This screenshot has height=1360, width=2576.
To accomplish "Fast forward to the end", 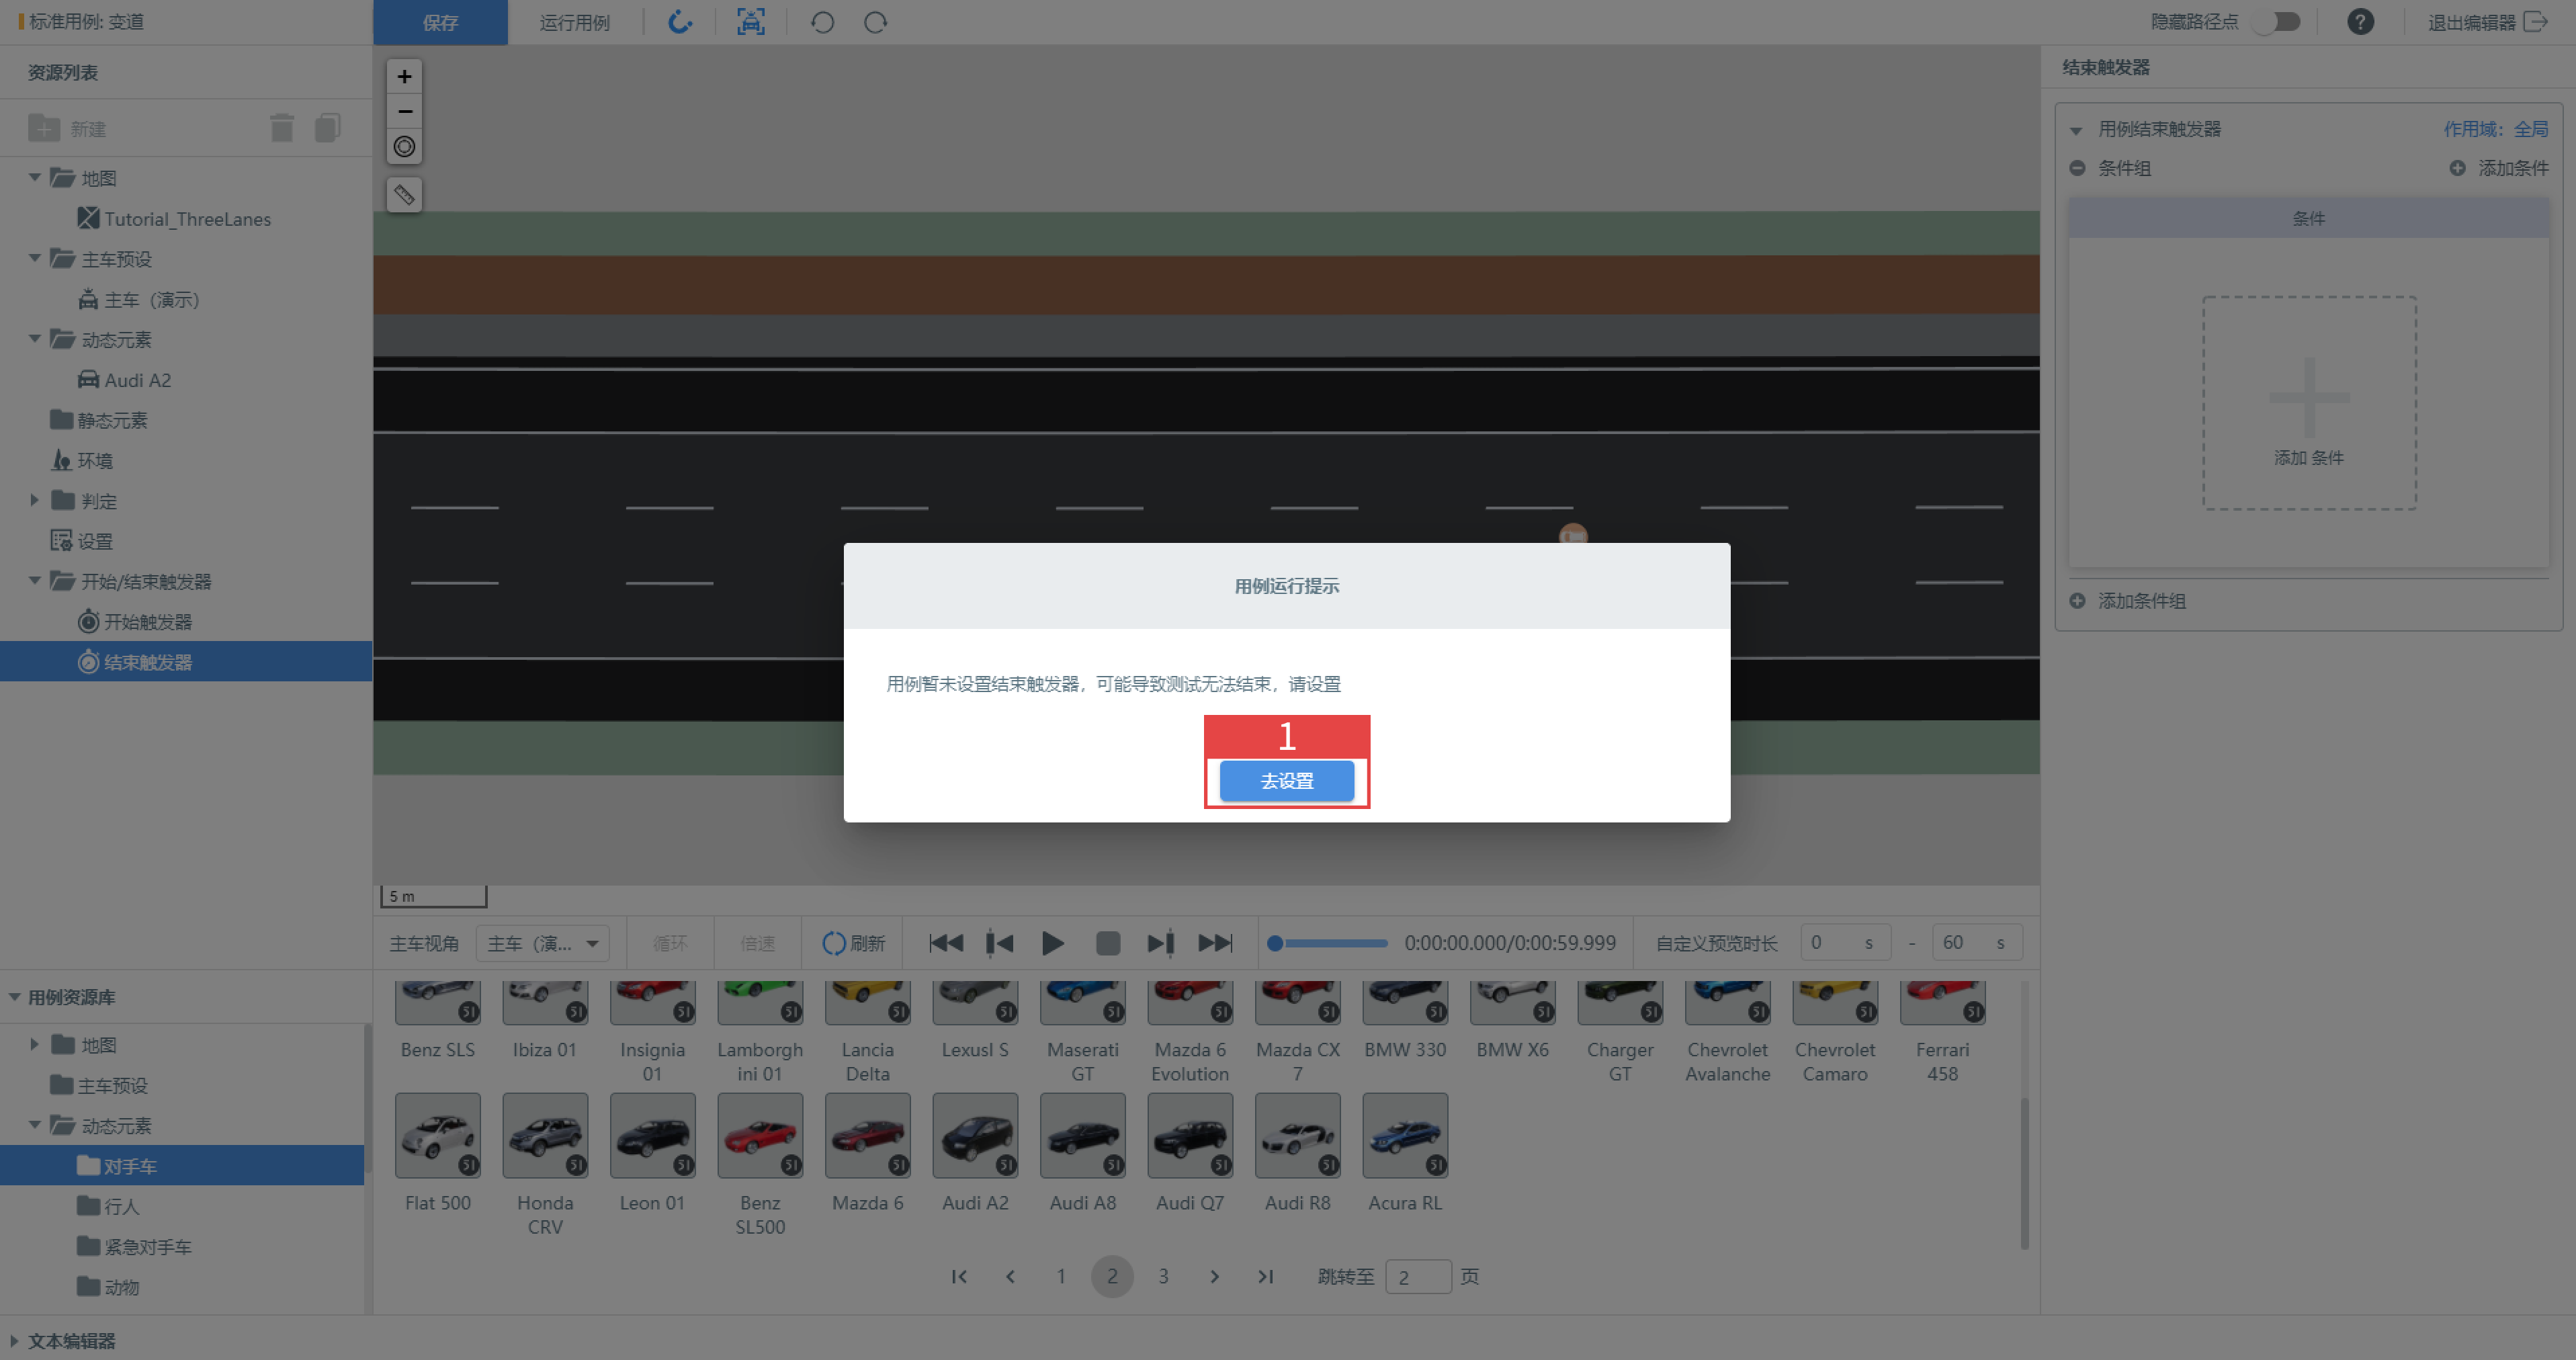I will coord(1215,943).
